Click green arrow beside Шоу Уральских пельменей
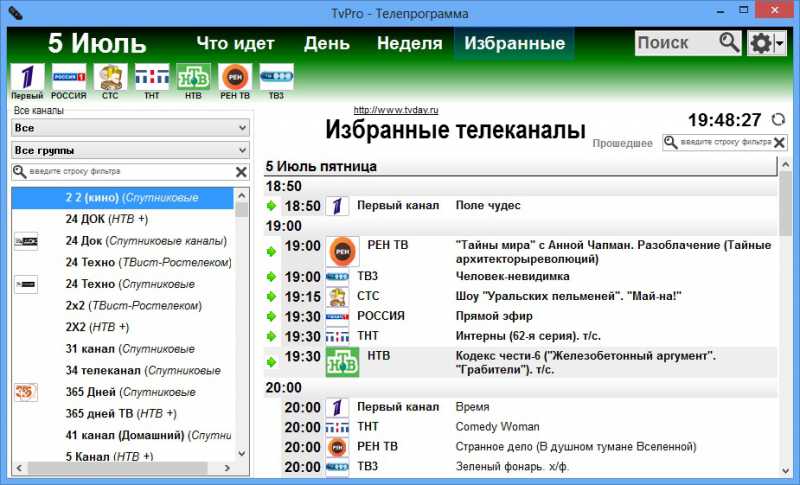This screenshot has height=485, width=800. [271, 297]
